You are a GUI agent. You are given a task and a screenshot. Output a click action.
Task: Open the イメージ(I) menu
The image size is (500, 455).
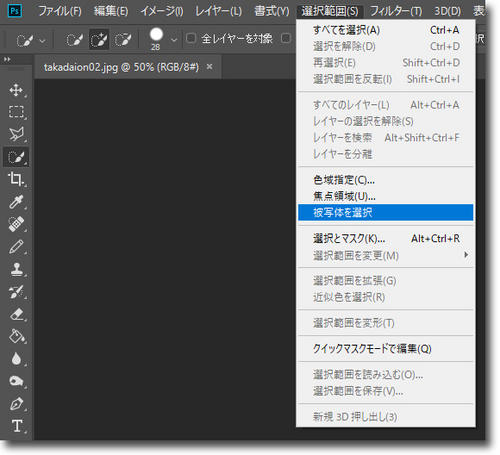click(x=162, y=11)
